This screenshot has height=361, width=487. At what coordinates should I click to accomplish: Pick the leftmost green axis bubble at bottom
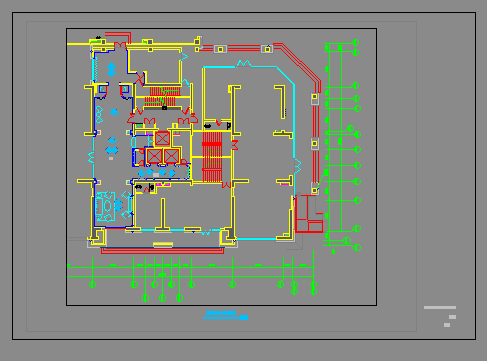(93, 284)
